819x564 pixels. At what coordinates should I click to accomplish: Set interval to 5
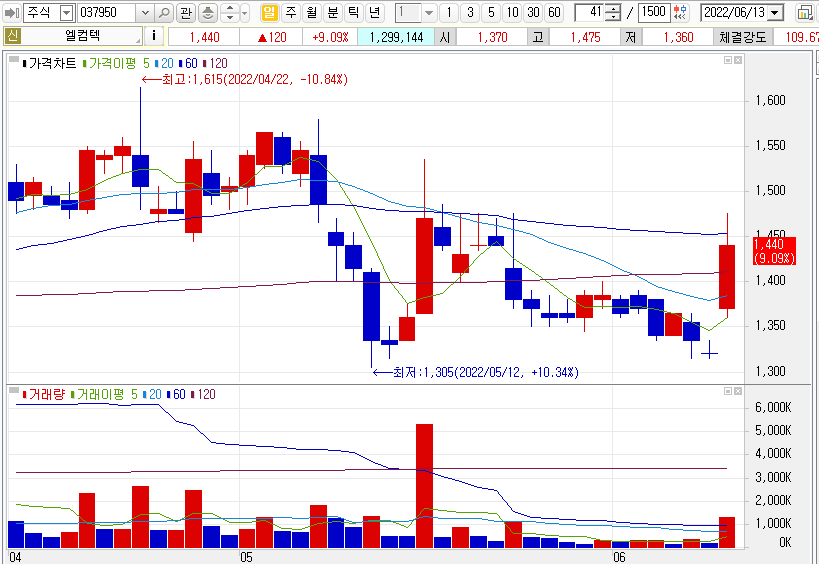(491, 12)
